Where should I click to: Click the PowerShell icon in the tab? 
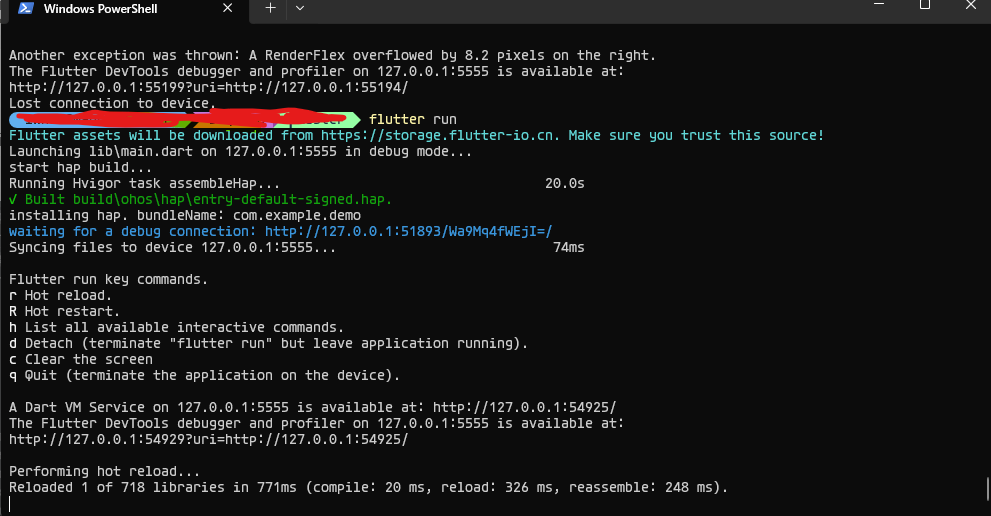click(26, 8)
